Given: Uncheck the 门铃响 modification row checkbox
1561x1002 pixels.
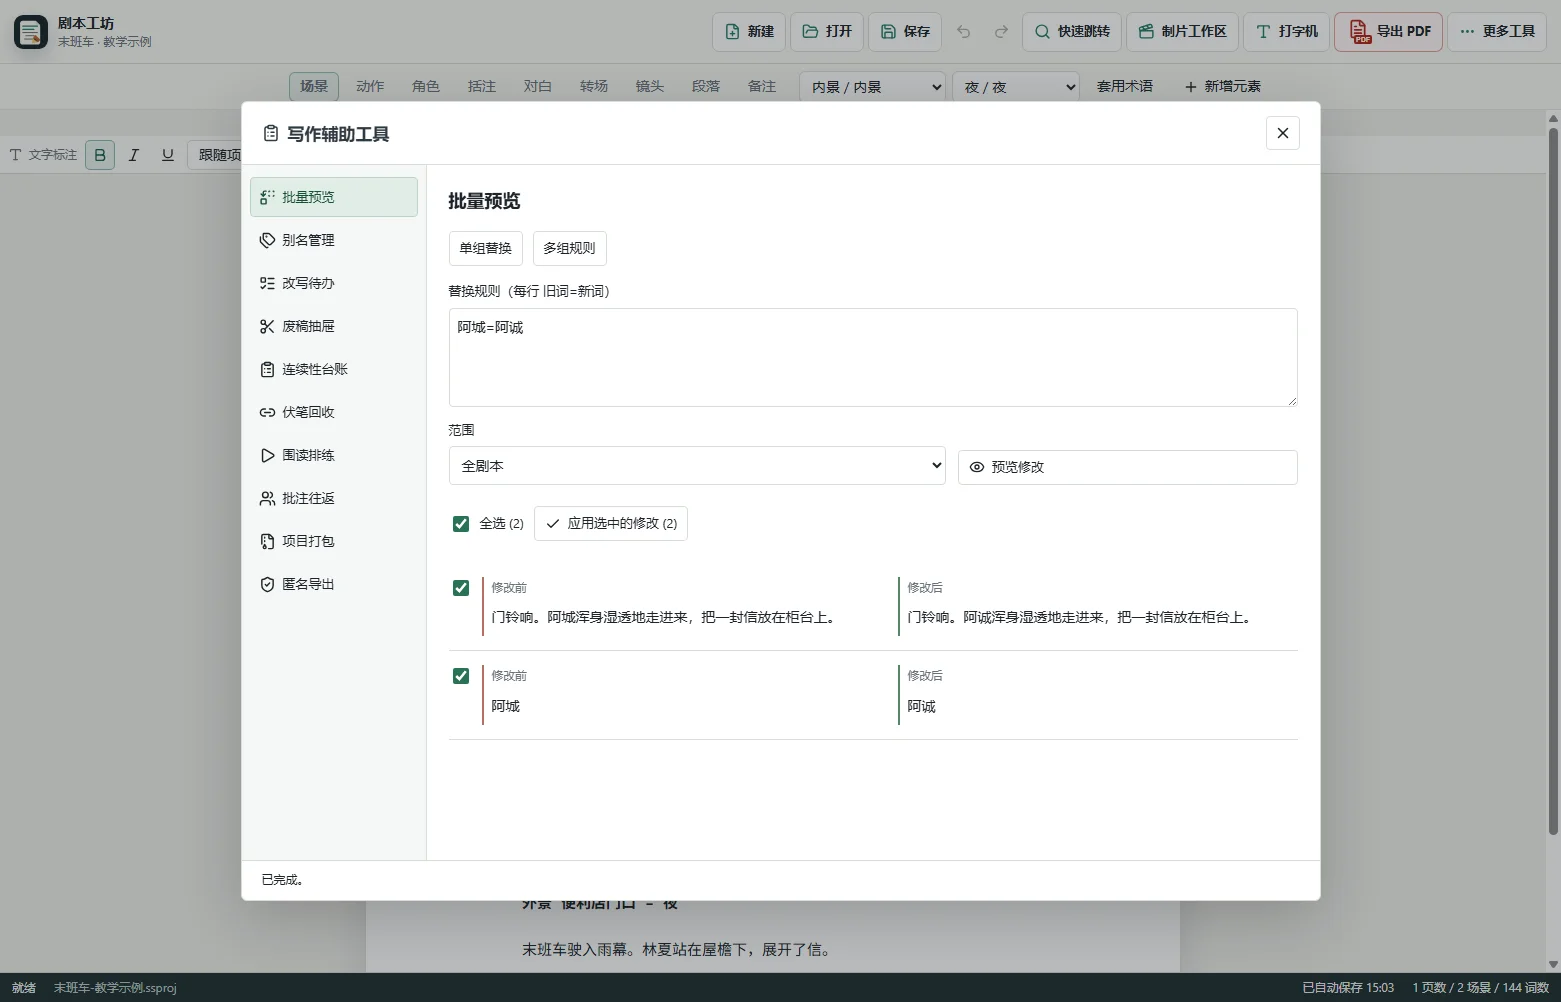Looking at the screenshot, I should point(461,588).
